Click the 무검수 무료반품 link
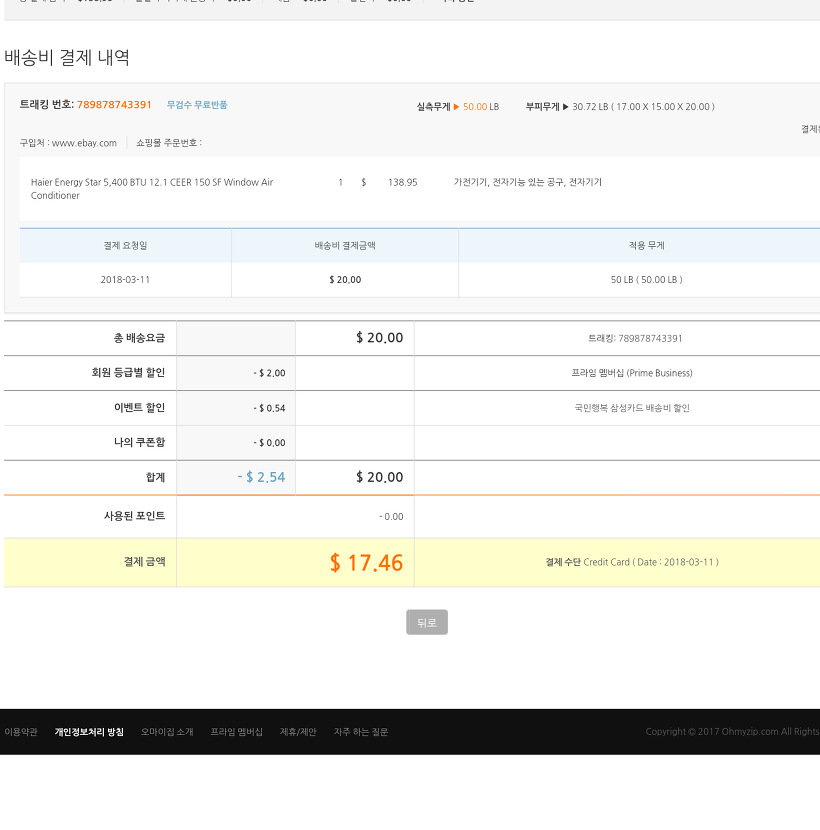Image resolution: width=820 pixels, height=830 pixels. coord(197,105)
